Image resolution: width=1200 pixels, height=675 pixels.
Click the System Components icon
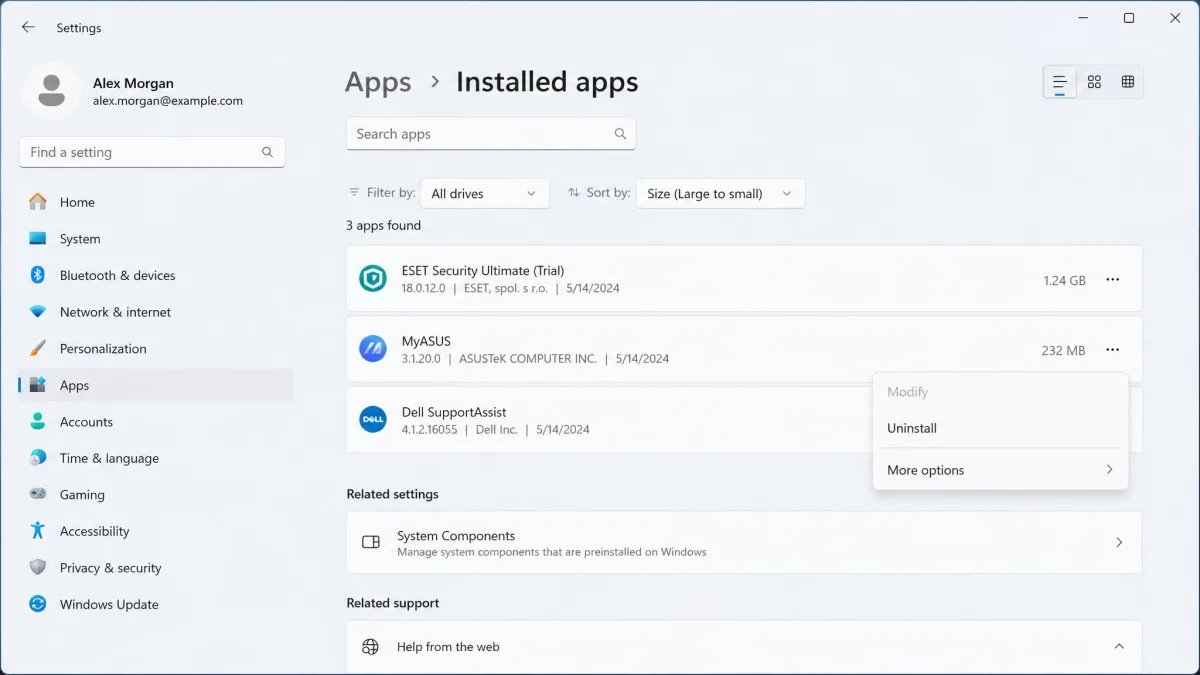371,542
